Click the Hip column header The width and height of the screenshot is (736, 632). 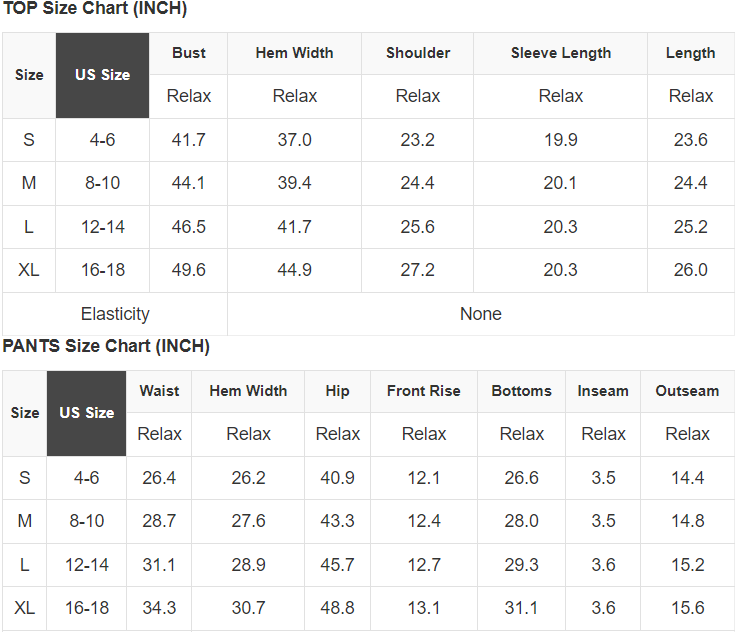click(x=337, y=391)
